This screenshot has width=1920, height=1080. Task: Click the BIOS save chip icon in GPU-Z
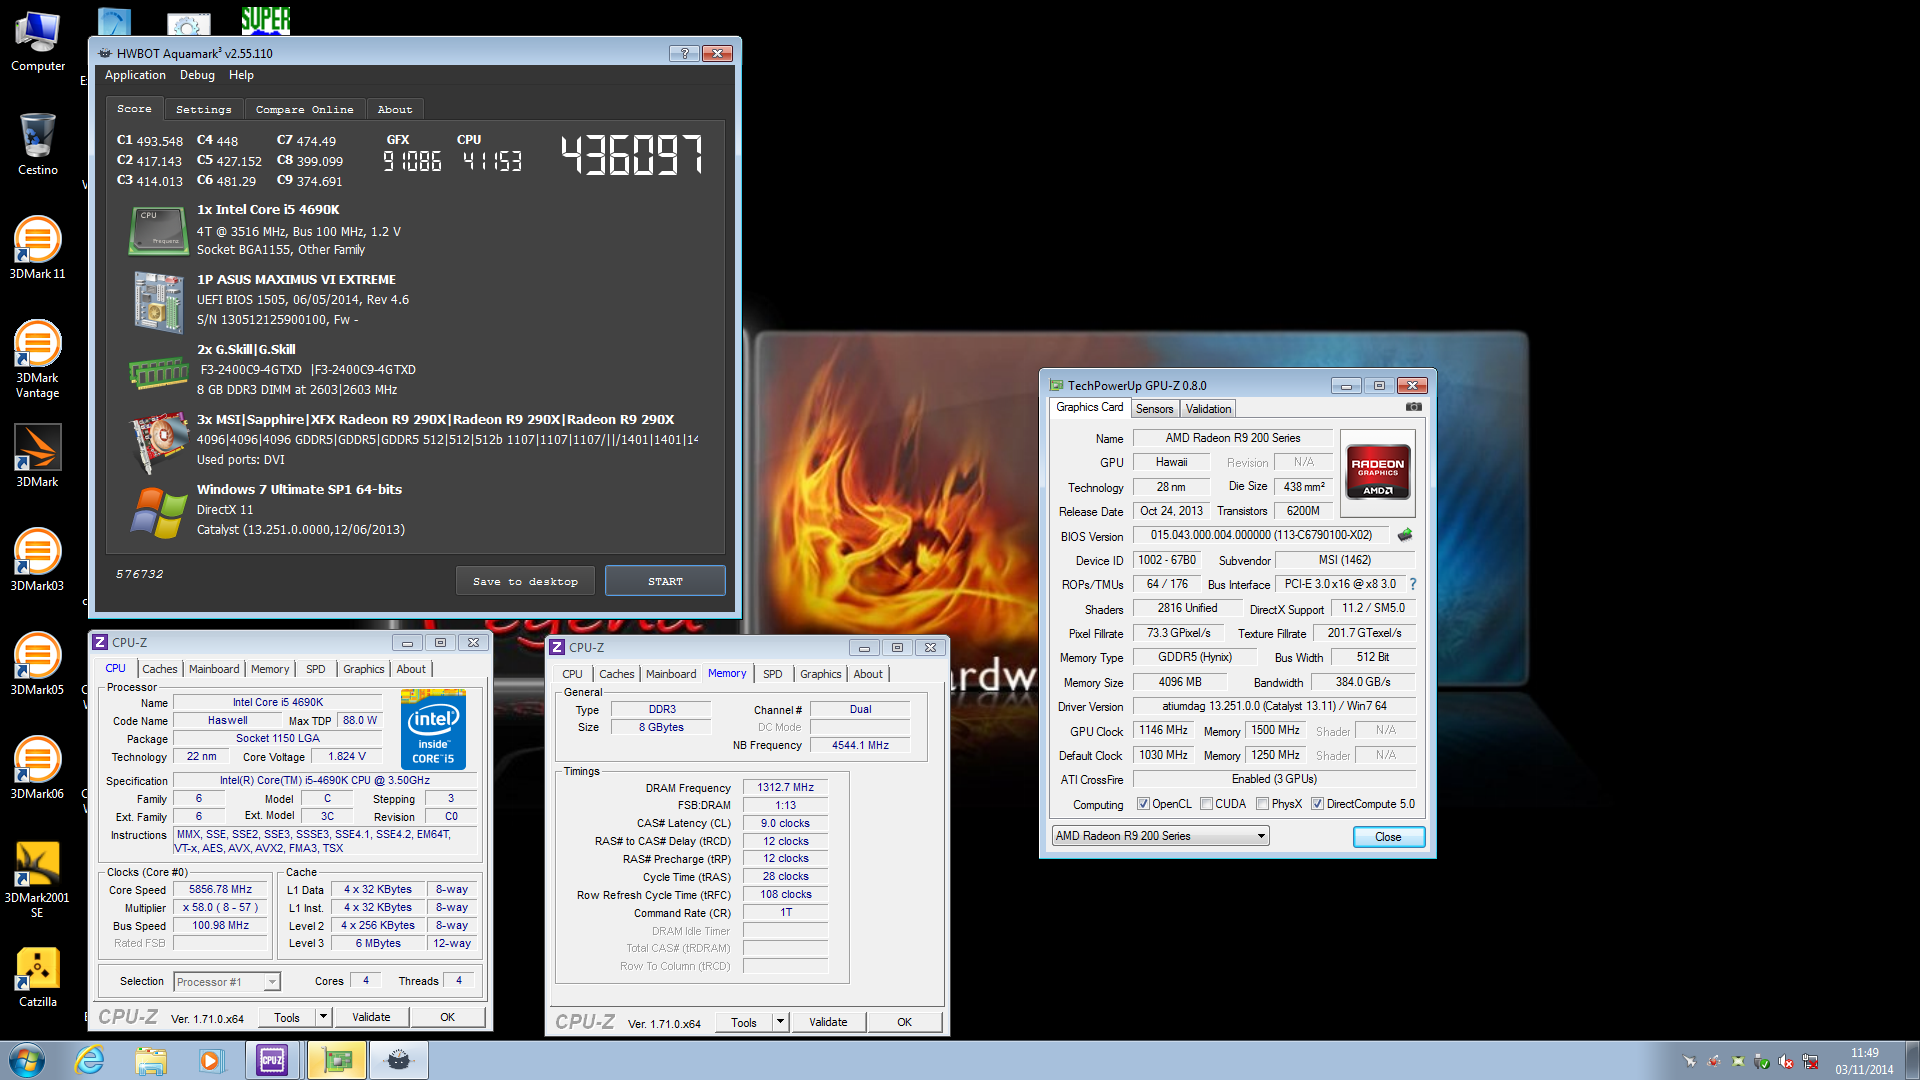pos(1405,535)
